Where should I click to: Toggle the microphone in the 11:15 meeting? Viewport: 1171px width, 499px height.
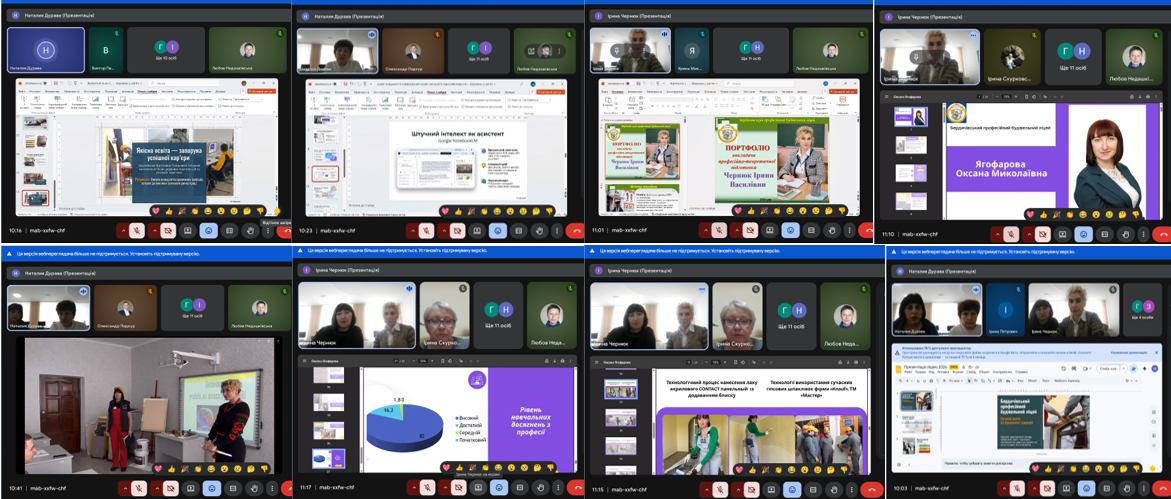pos(718,487)
